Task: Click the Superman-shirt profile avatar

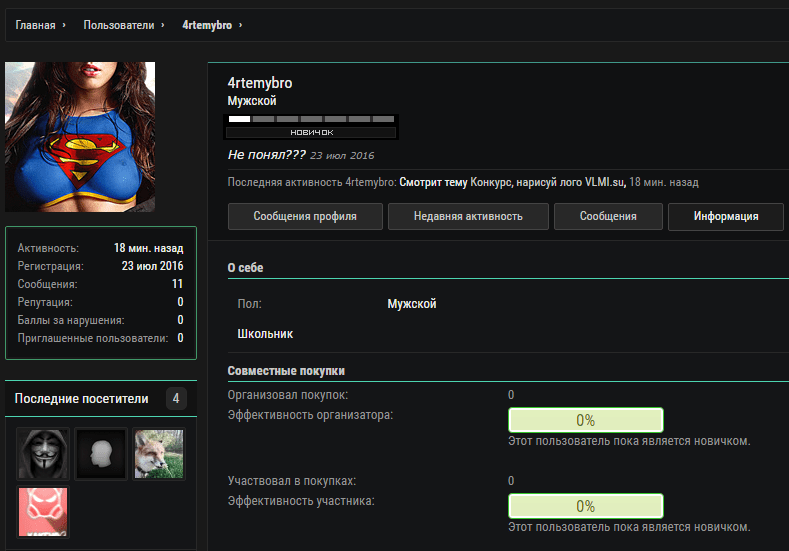Action: click(80, 136)
